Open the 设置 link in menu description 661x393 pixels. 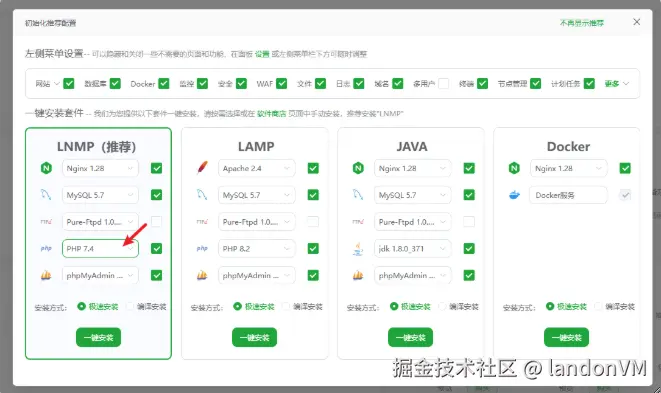pos(262,54)
